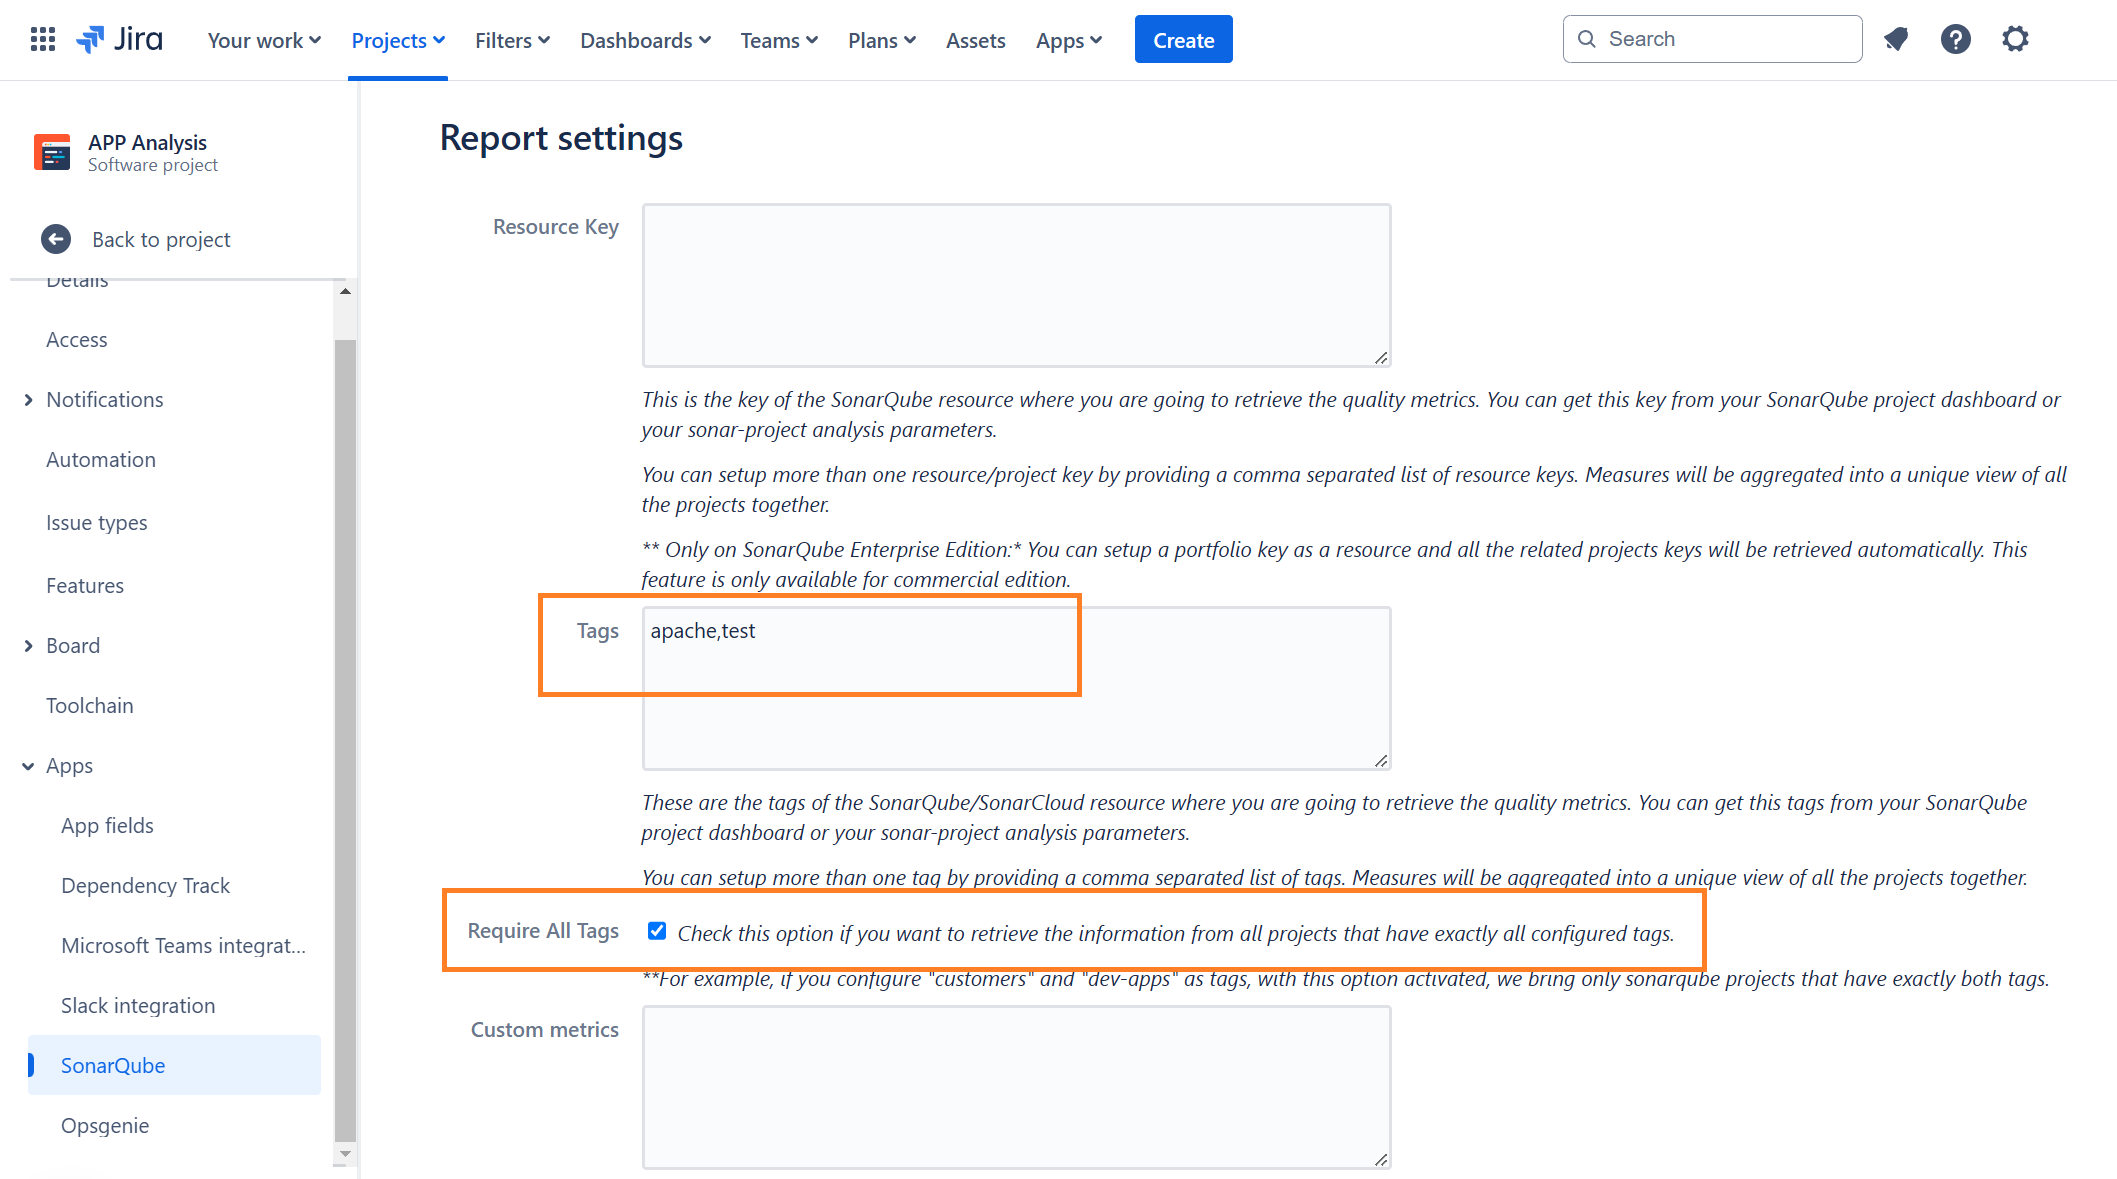Open the help question mark icon

(1956, 39)
